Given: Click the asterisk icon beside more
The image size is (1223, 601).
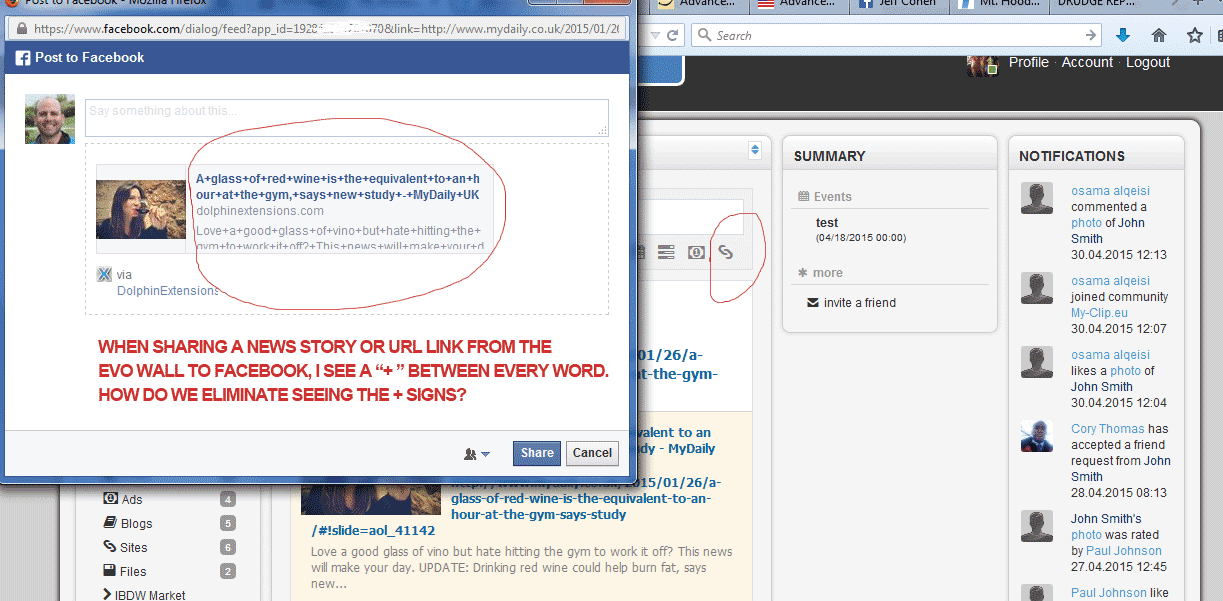Looking at the screenshot, I should [802, 272].
